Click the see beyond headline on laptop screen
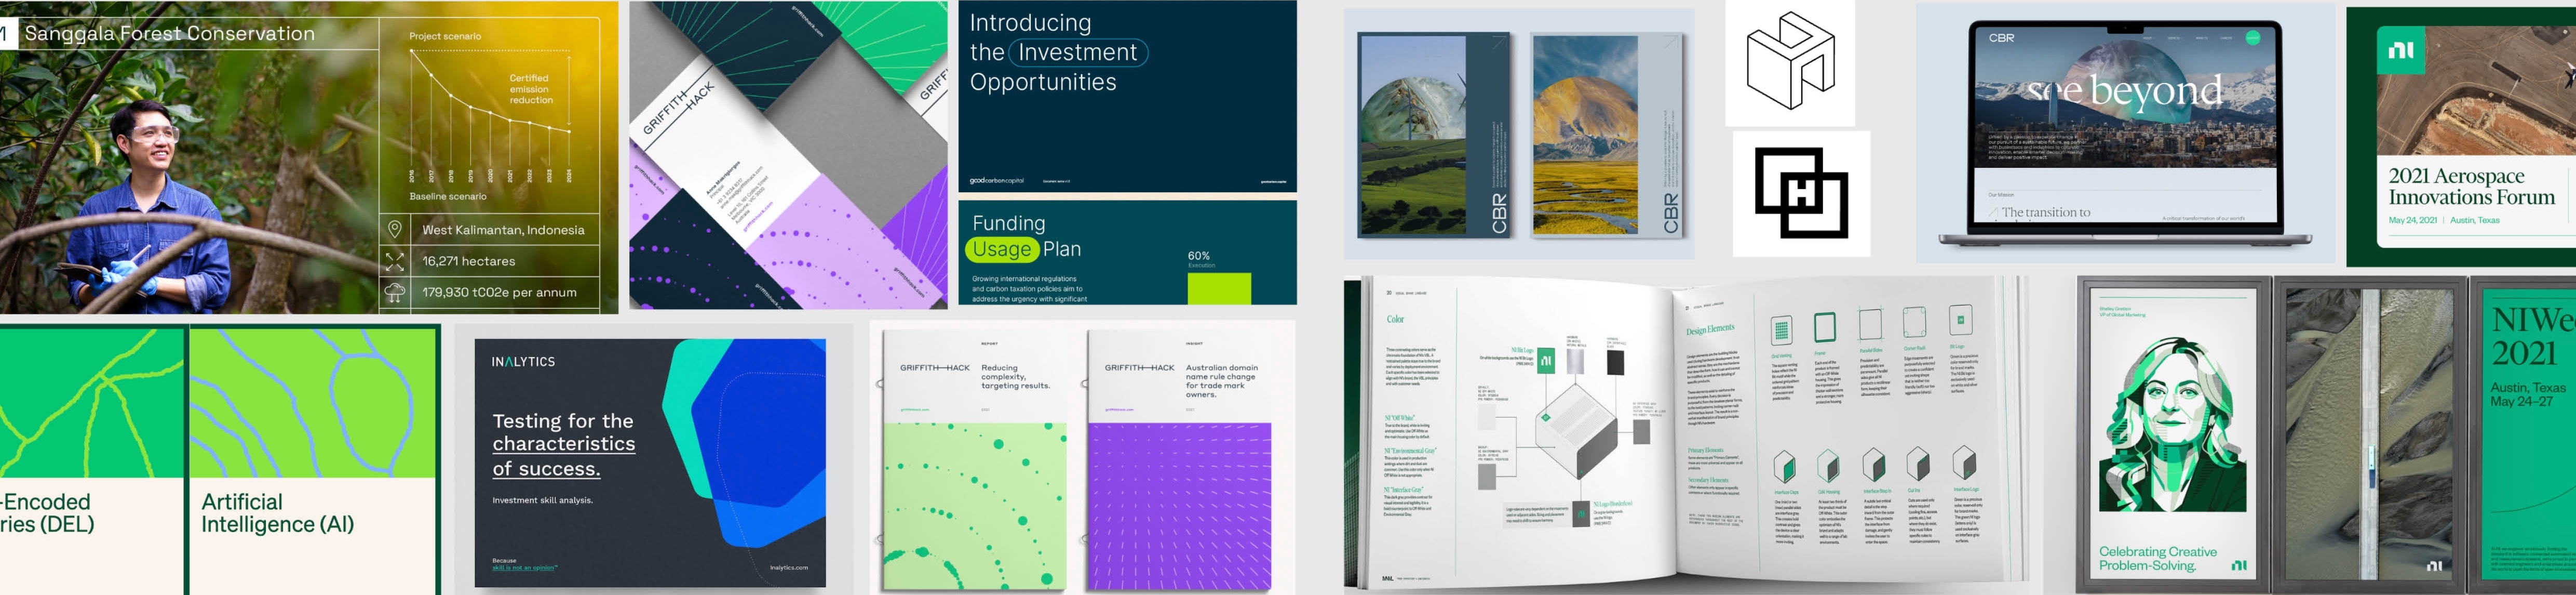Screen dimensions: 2576x595 point(2124,92)
